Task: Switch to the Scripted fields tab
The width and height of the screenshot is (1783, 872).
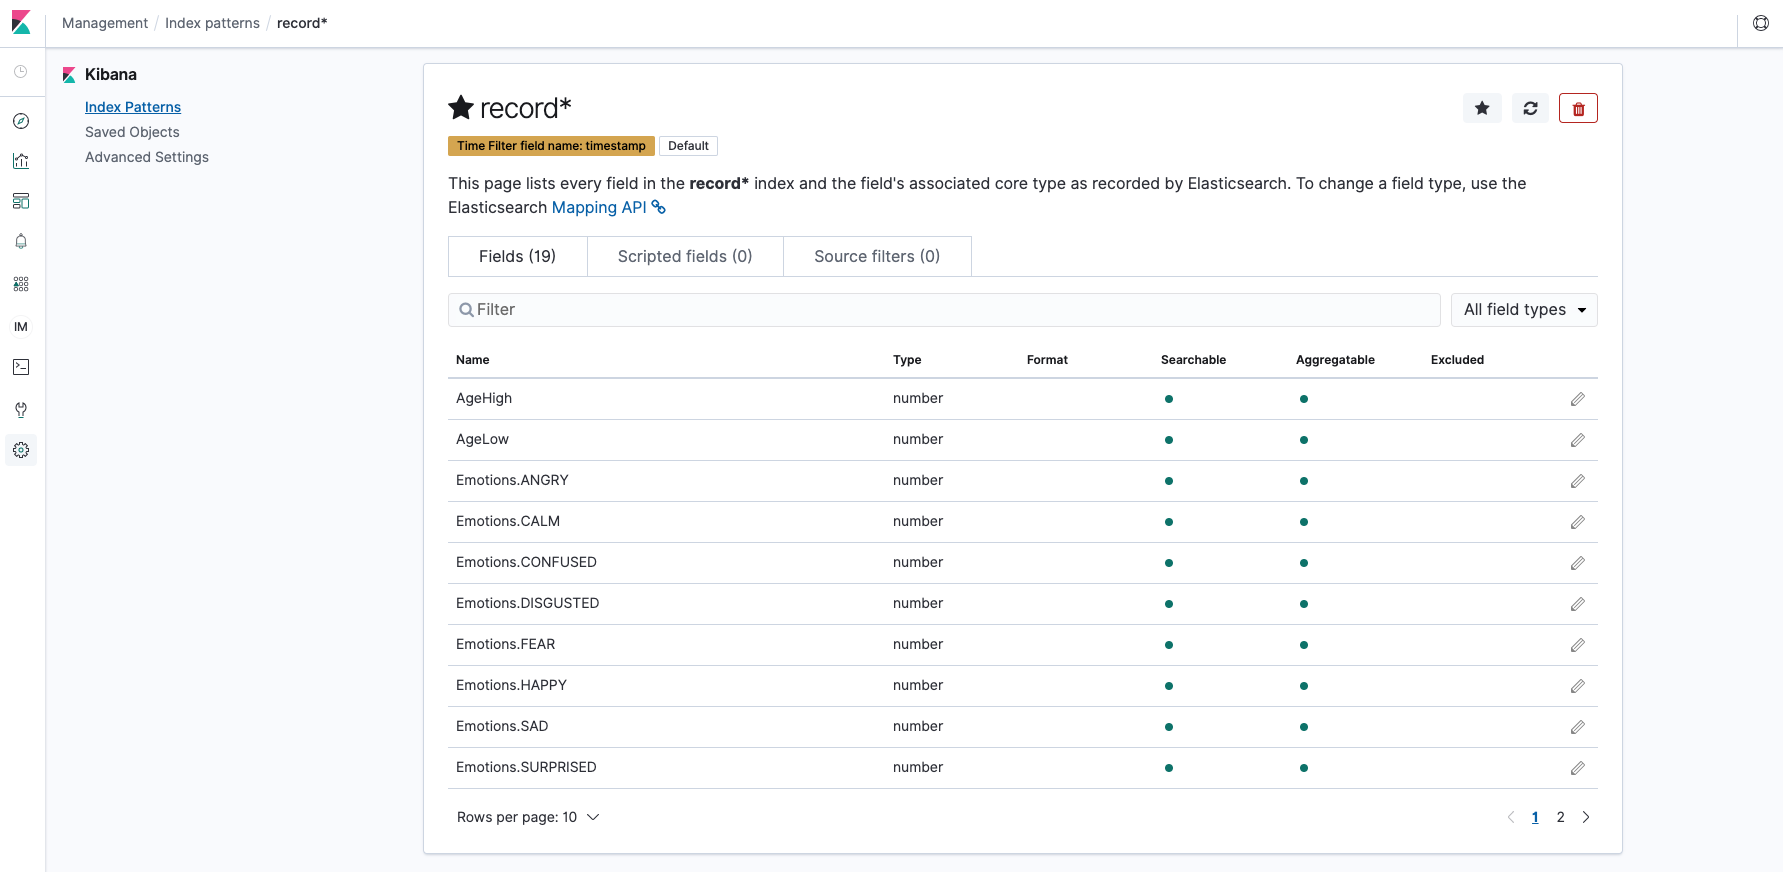Action: point(685,256)
